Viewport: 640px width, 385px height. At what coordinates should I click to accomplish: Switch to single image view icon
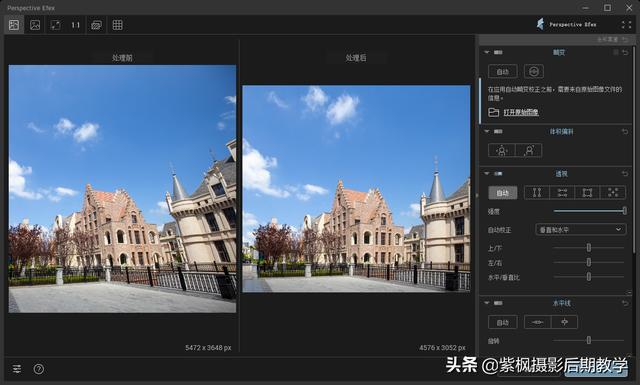click(x=35, y=25)
